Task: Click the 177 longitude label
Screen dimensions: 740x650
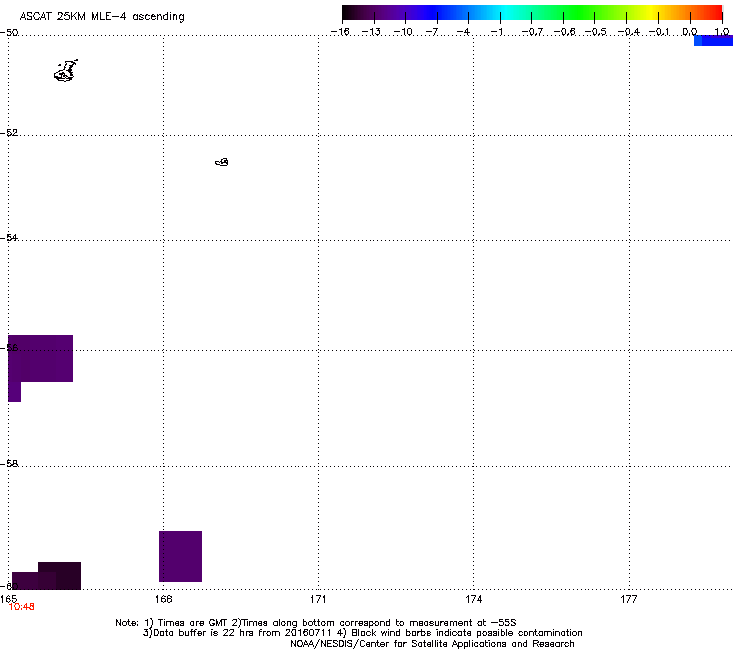Action: pos(629,599)
